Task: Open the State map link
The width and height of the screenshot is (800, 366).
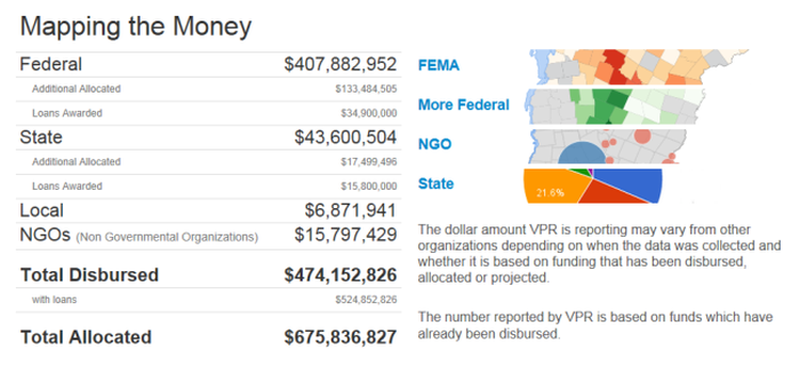Action: [x=436, y=183]
